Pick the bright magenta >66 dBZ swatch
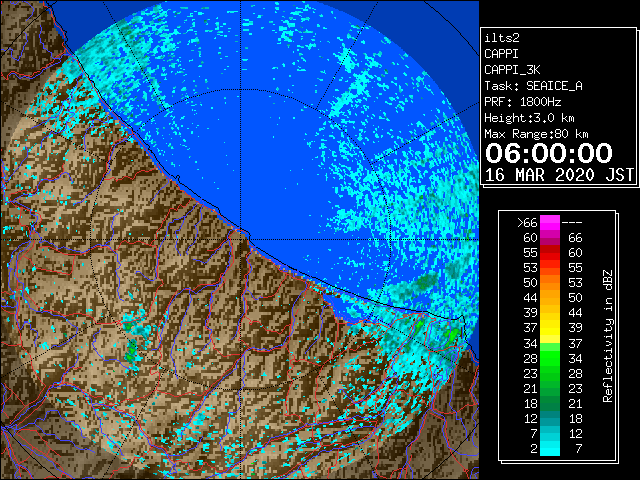The height and width of the screenshot is (480, 640). (550, 223)
